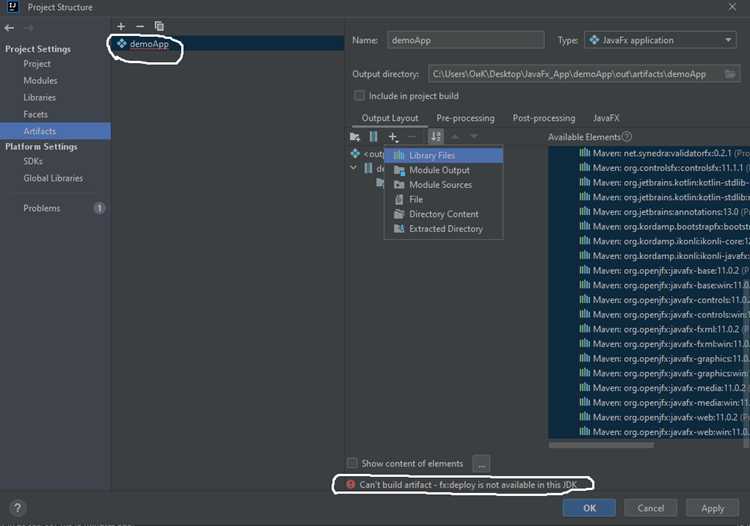Select Maven org.jetbrains annotations 13.0

pos(664,212)
